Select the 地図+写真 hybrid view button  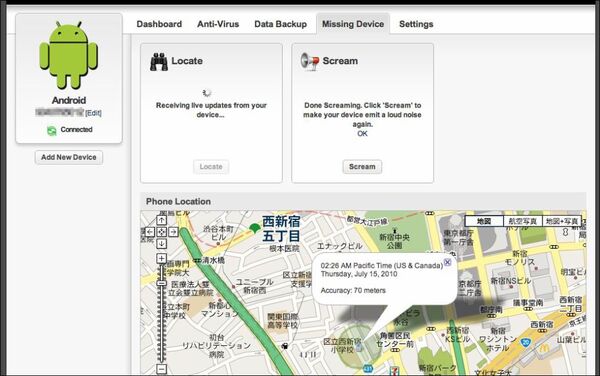(562, 221)
